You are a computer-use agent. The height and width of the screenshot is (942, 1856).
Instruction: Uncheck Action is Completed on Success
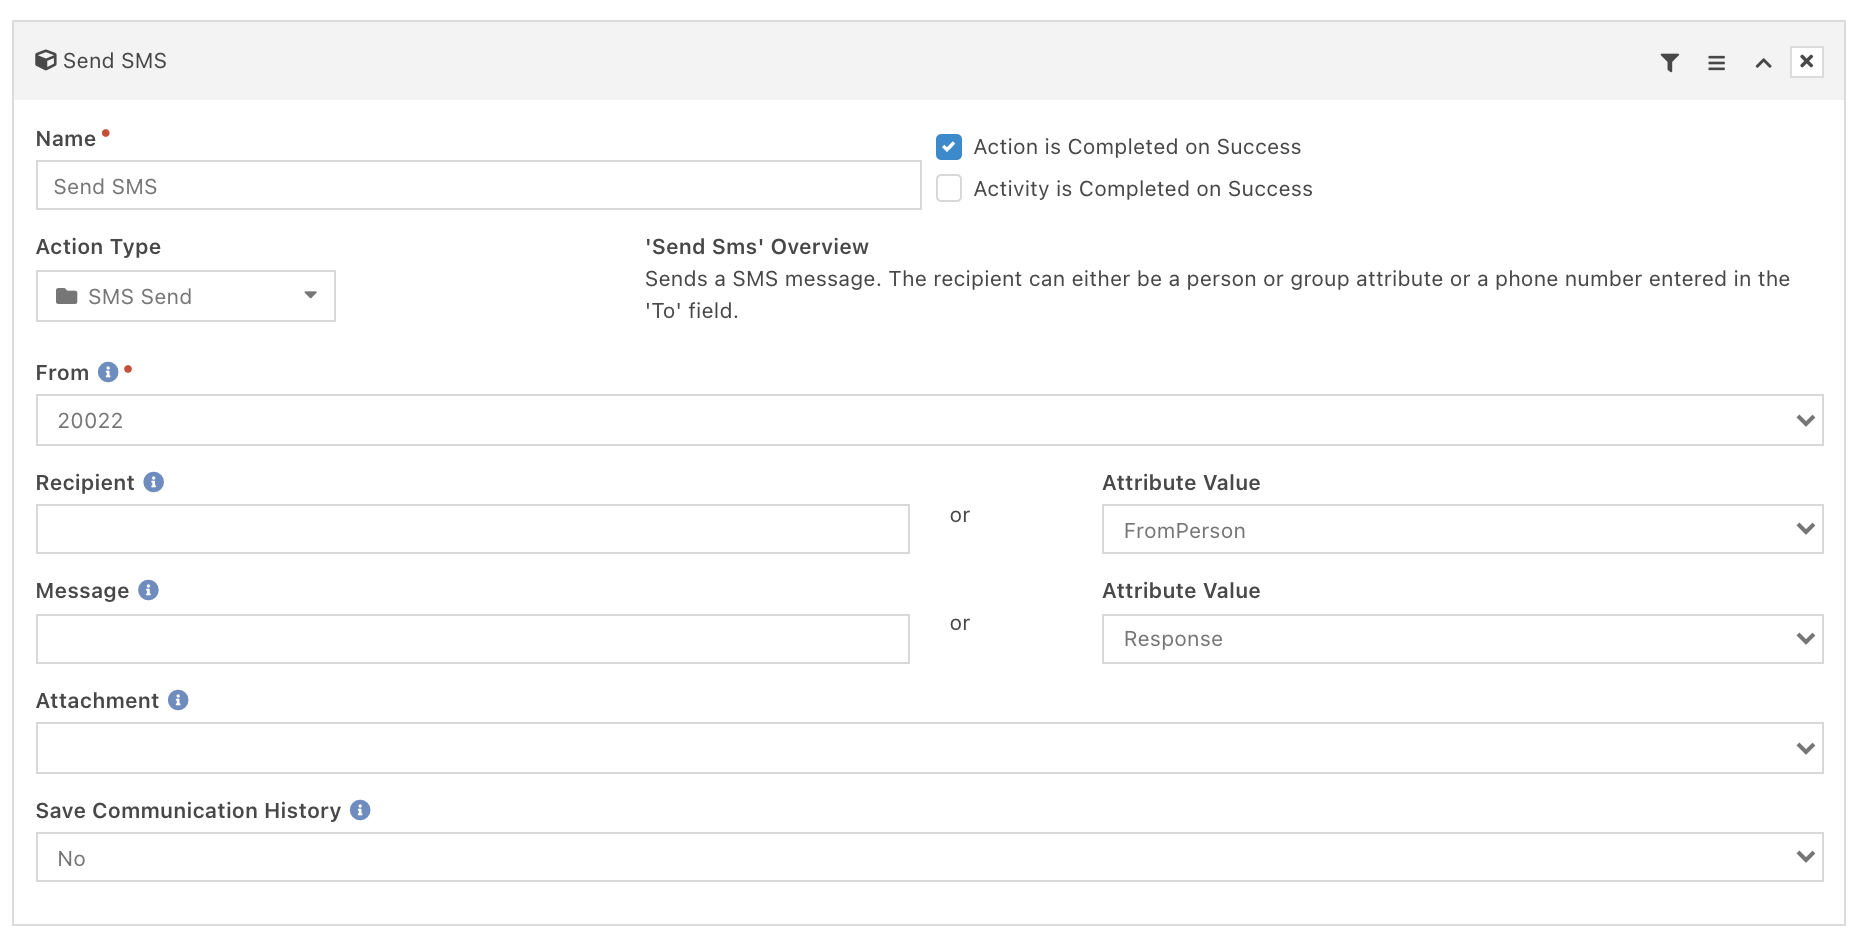click(x=949, y=147)
